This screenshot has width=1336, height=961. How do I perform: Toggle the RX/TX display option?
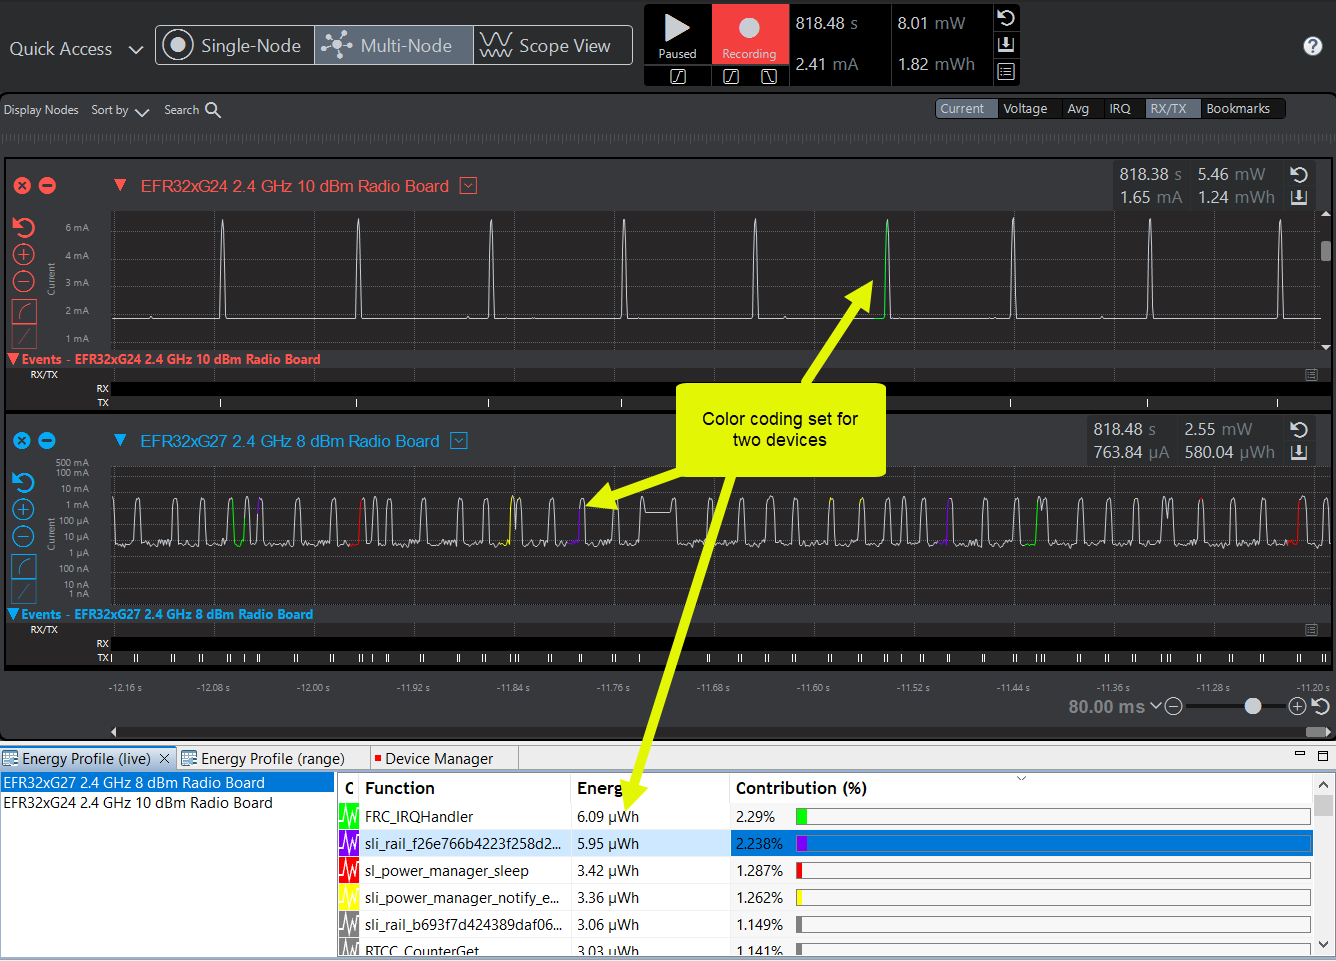1168,109
